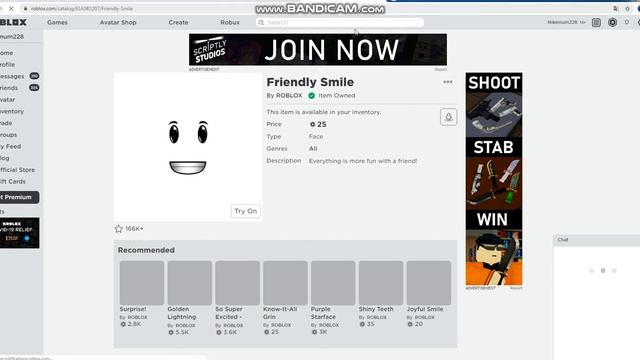Click into the Roblox search field

coord(340,22)
